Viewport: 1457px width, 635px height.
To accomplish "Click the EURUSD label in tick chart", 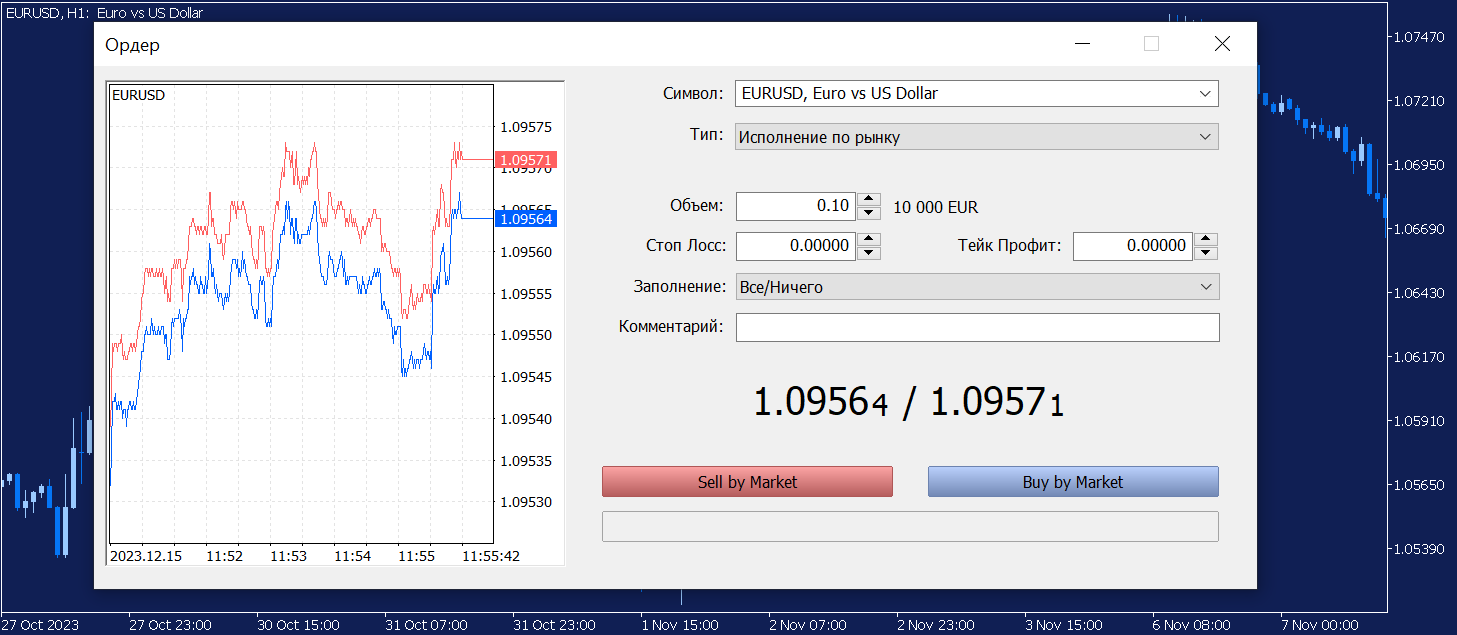I will (x=139, y=95).
